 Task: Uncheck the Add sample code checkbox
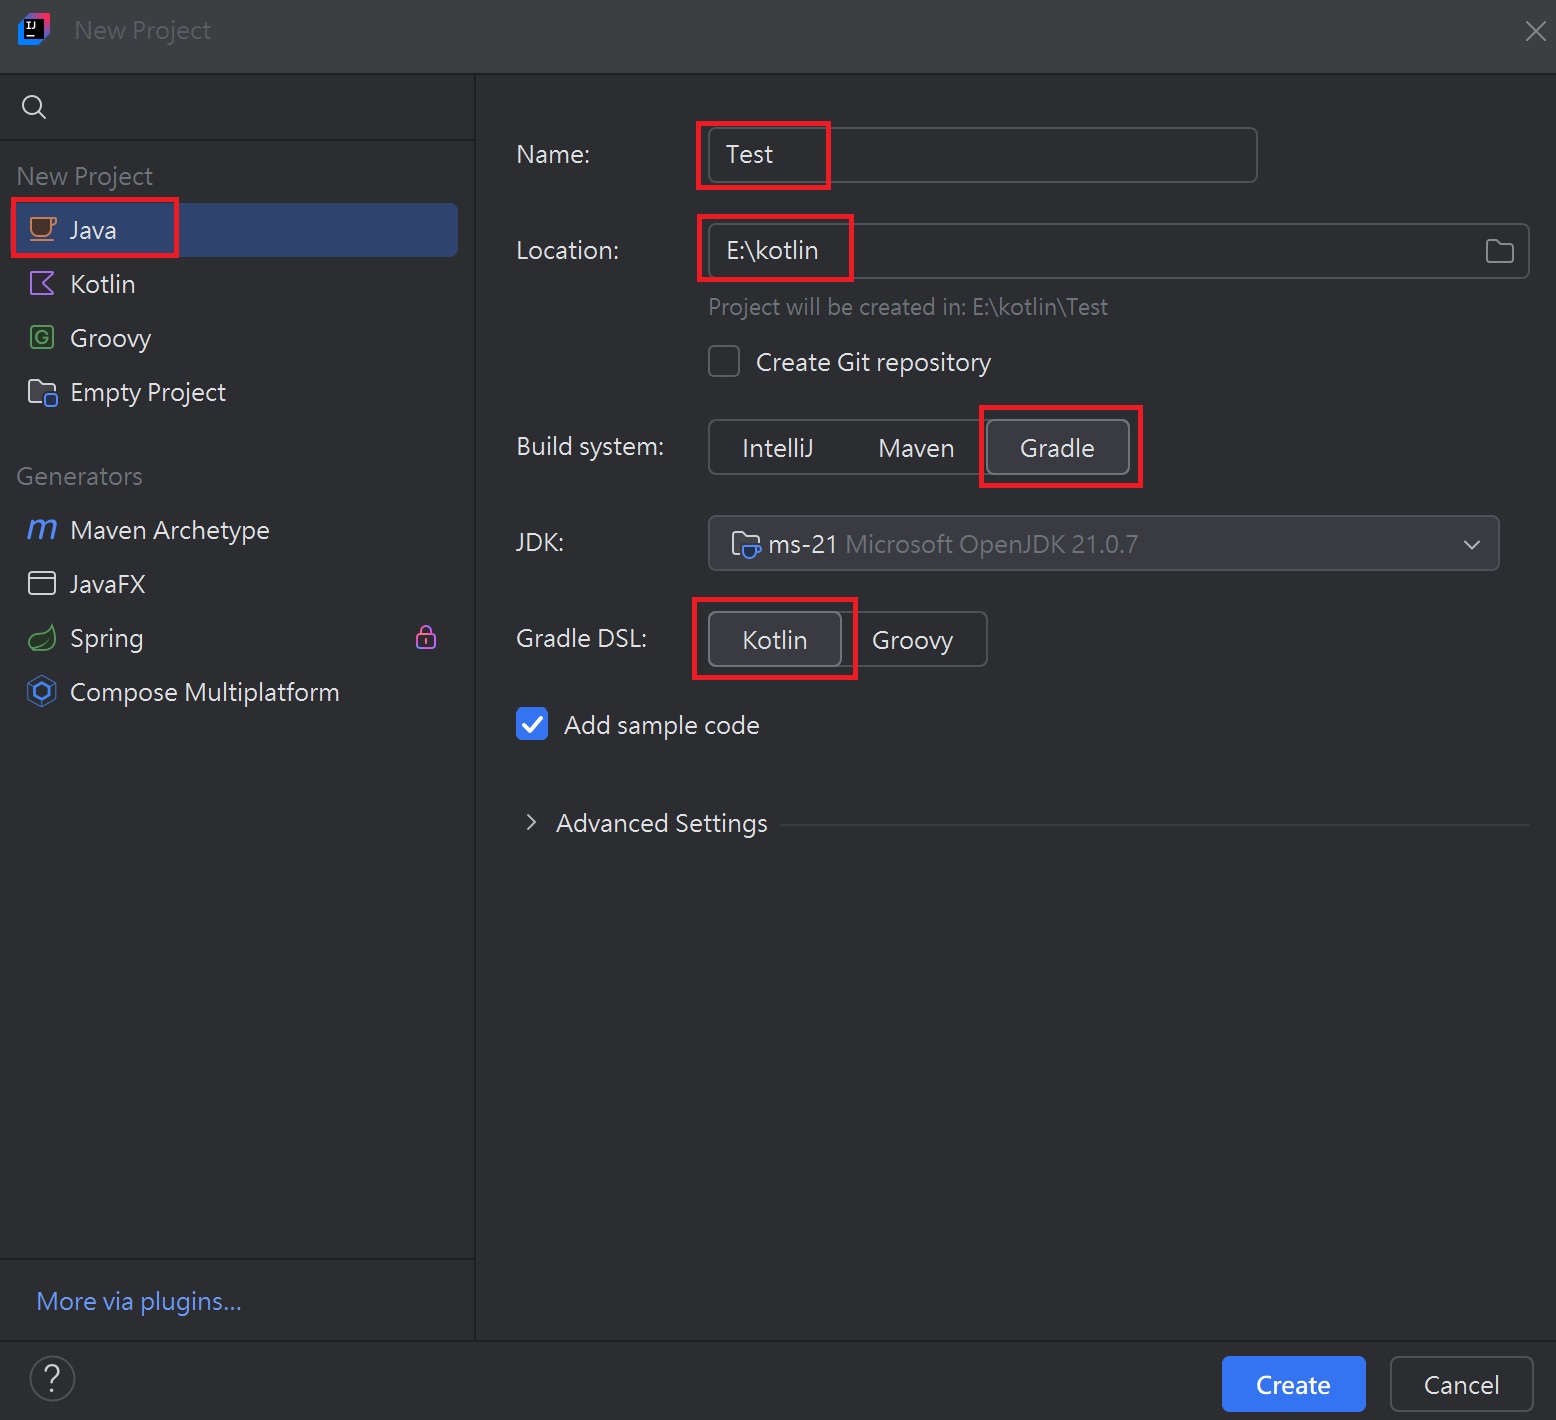pyautogui.click(x=532, y=724)
